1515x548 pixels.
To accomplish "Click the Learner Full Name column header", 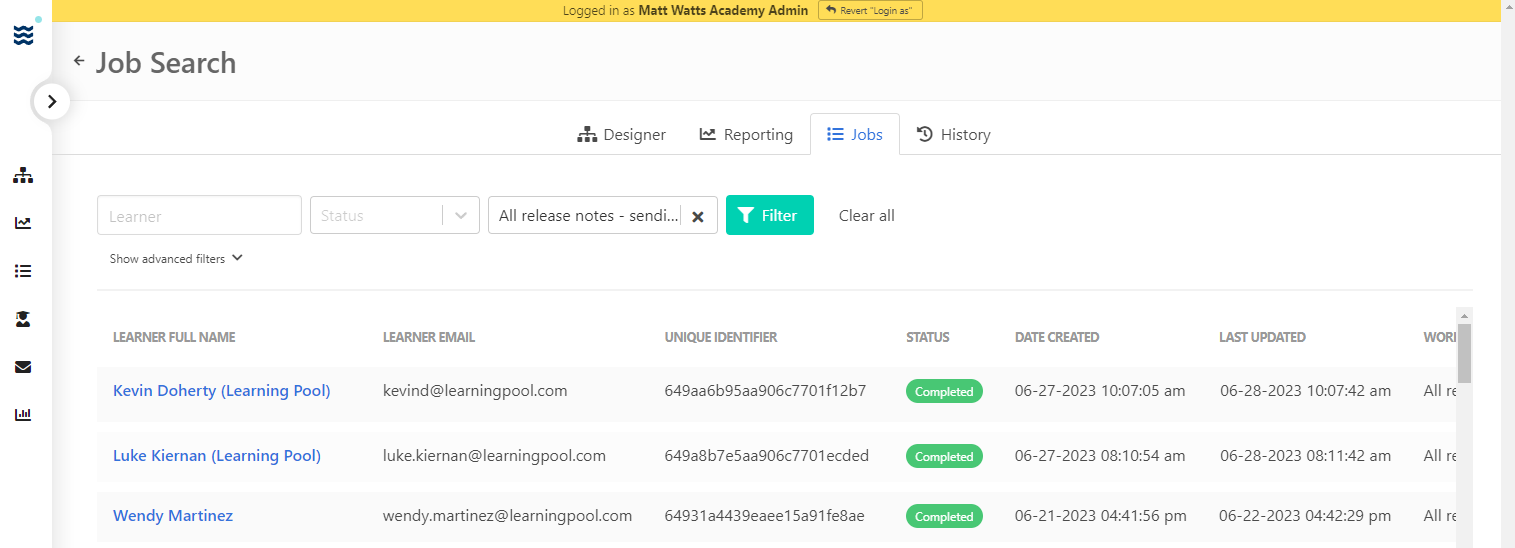I will click(174, 337).
